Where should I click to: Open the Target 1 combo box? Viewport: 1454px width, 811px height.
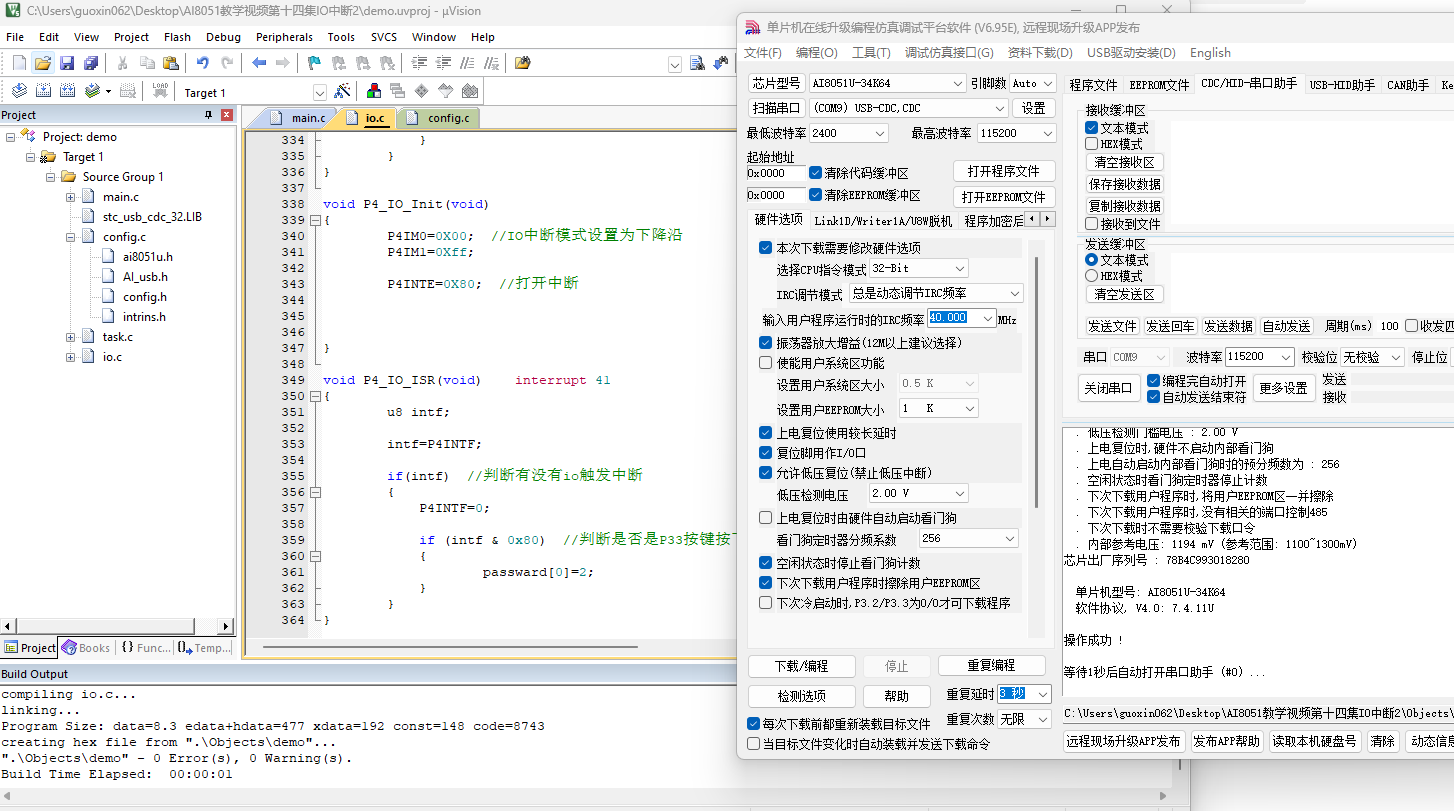point(254,92)
